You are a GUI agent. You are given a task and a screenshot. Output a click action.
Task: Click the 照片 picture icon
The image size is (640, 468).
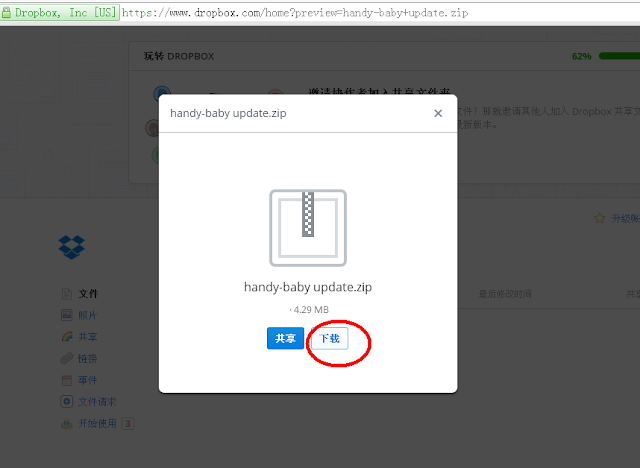pos(67,315)
